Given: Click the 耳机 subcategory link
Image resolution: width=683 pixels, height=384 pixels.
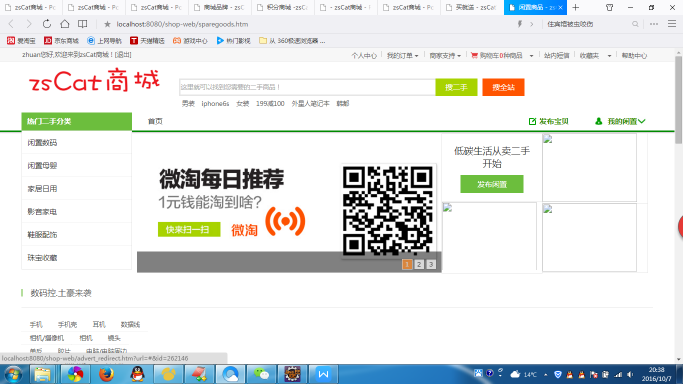Looking at the screenshot, I should pyautogui.click(x=99, y=325).
